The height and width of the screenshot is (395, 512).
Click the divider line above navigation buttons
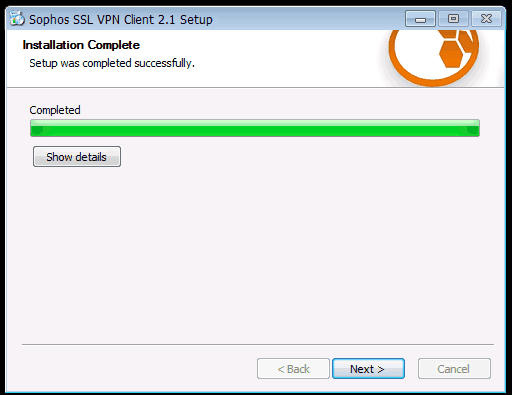click(x=258, y=344)
